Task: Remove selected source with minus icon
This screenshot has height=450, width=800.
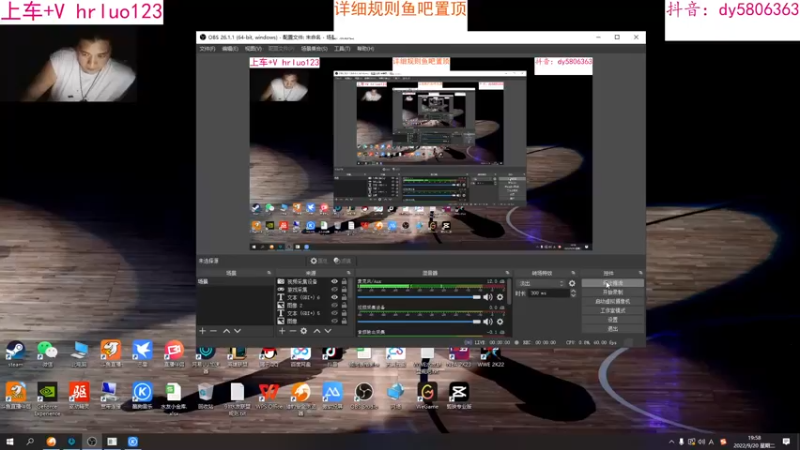Action: click(293, 331)
